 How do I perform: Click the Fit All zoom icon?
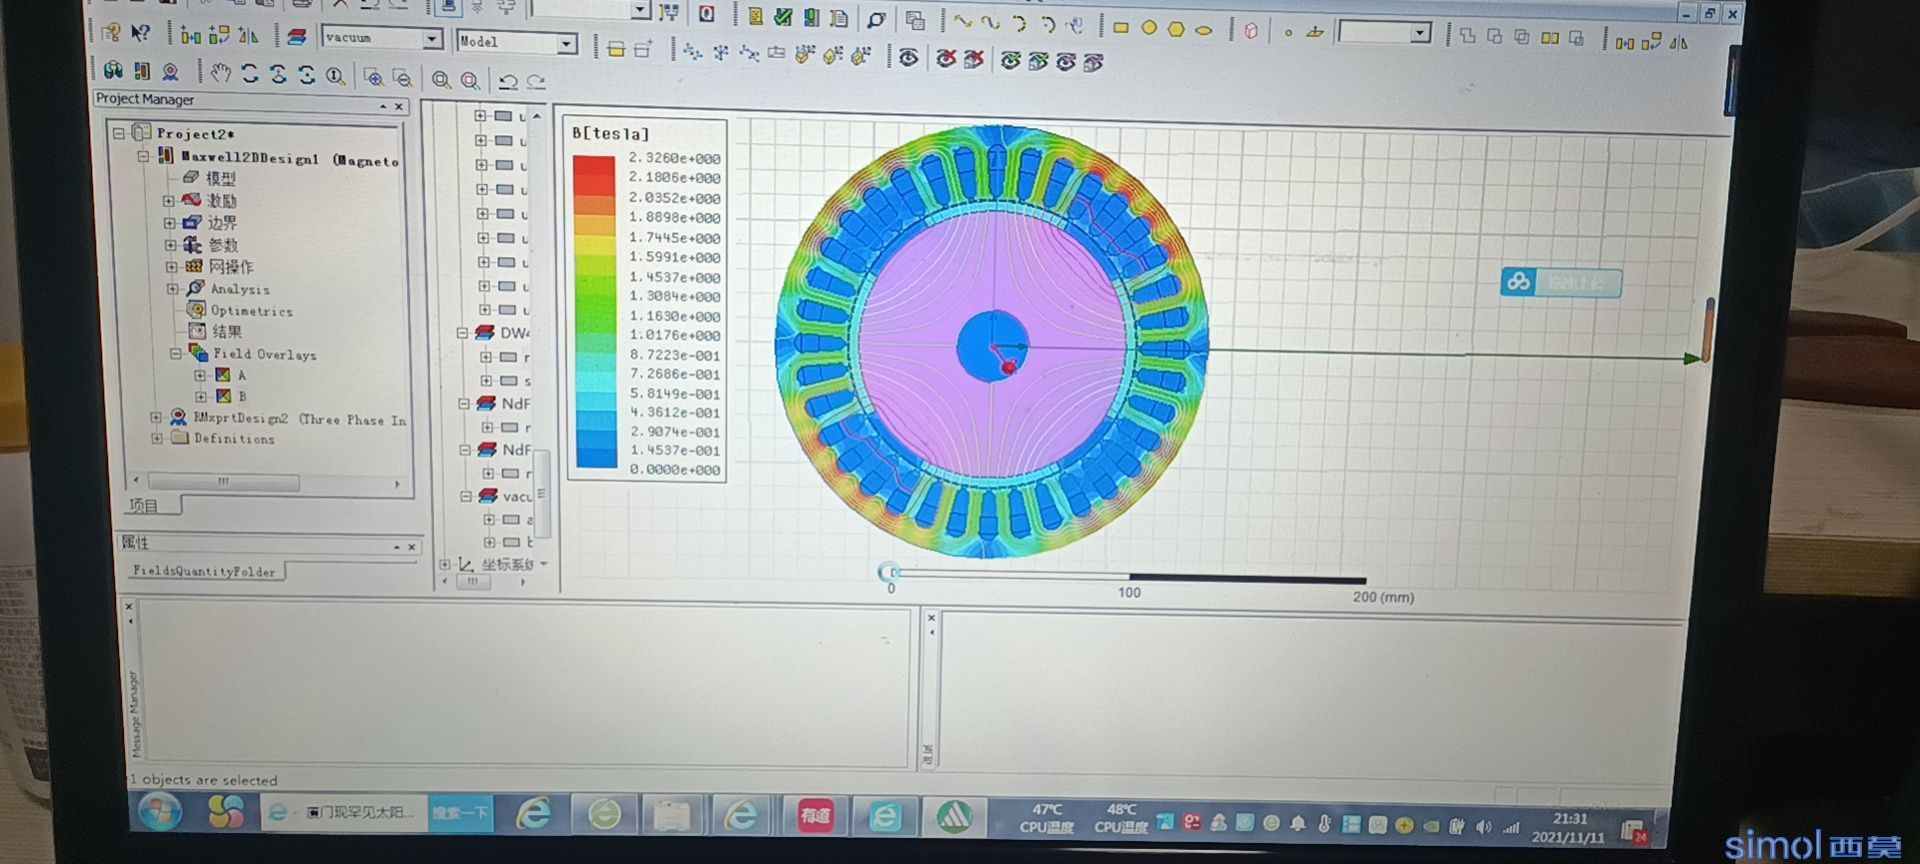pyautogui.click(x=441, y=80)
